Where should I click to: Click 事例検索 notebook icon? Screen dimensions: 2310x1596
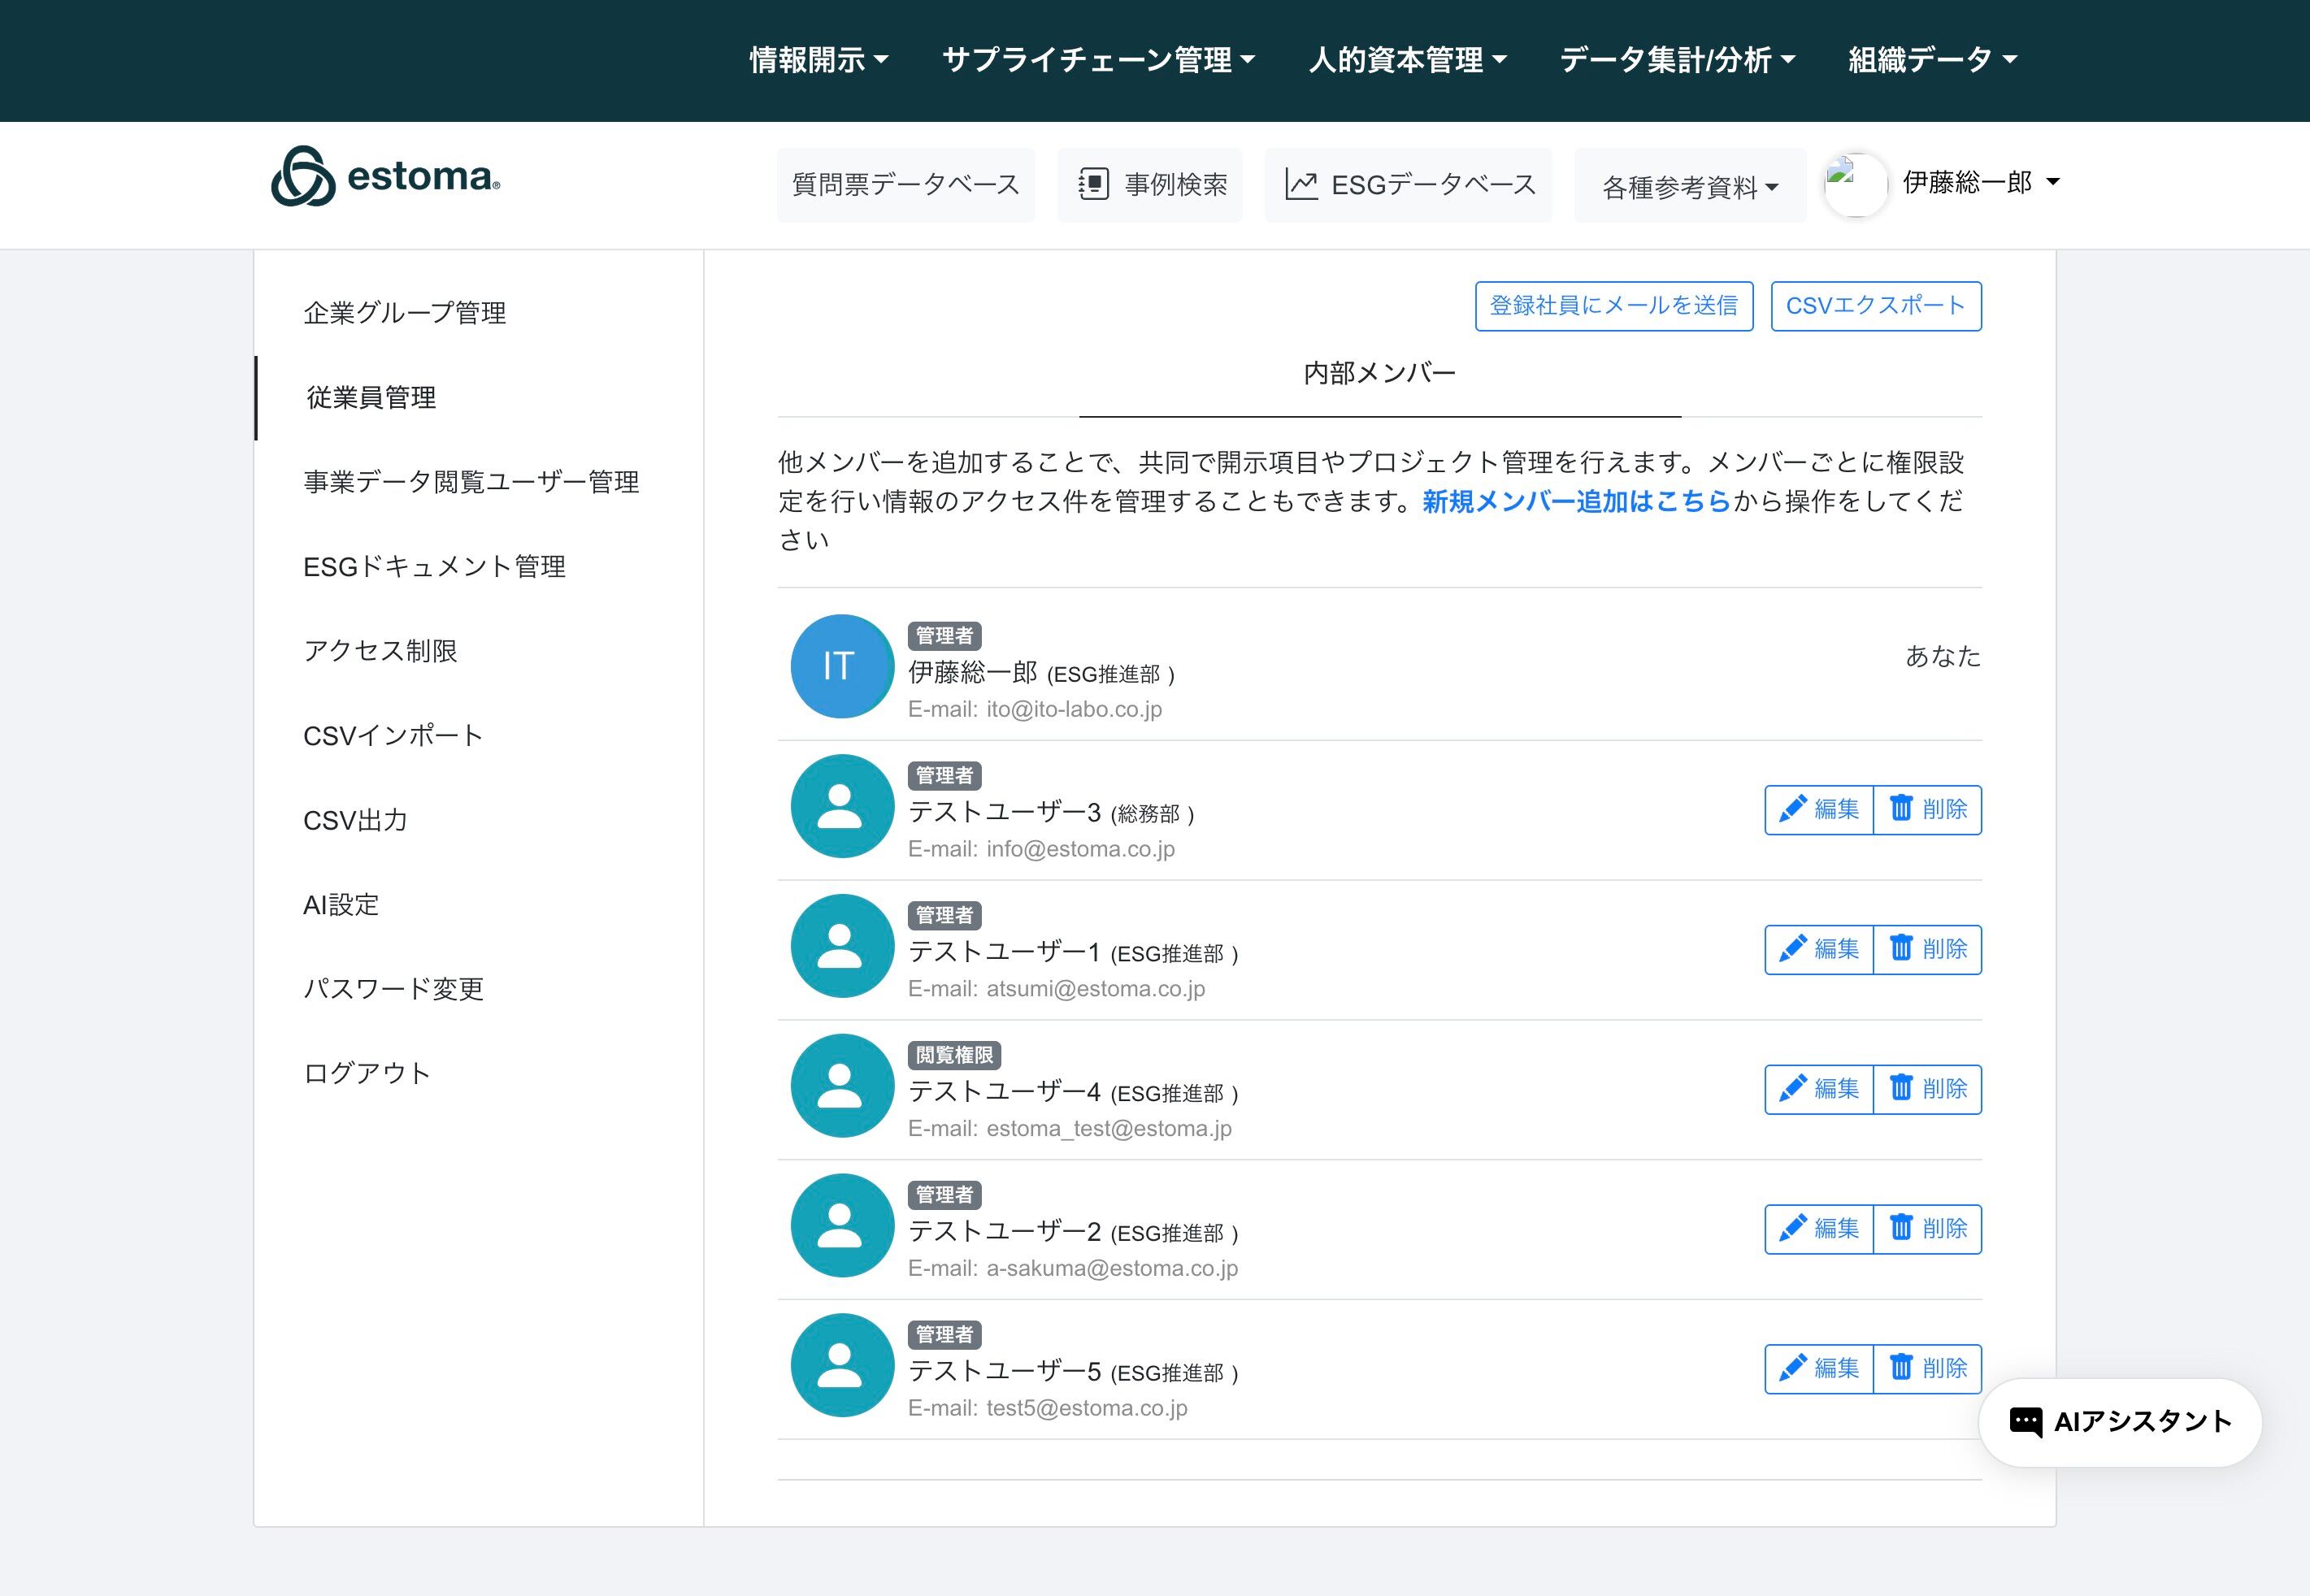(x=1093, y=185)
